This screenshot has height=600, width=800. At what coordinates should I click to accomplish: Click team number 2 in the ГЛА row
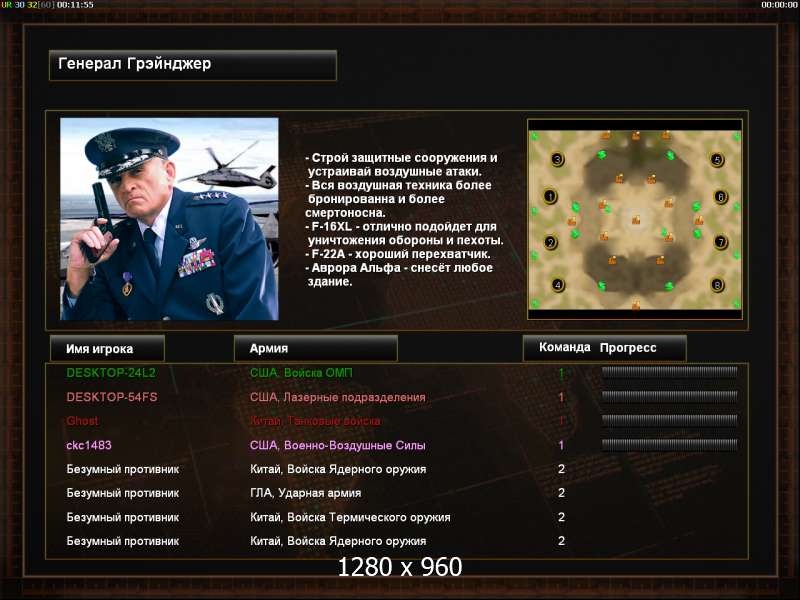(x=561, y=493)
